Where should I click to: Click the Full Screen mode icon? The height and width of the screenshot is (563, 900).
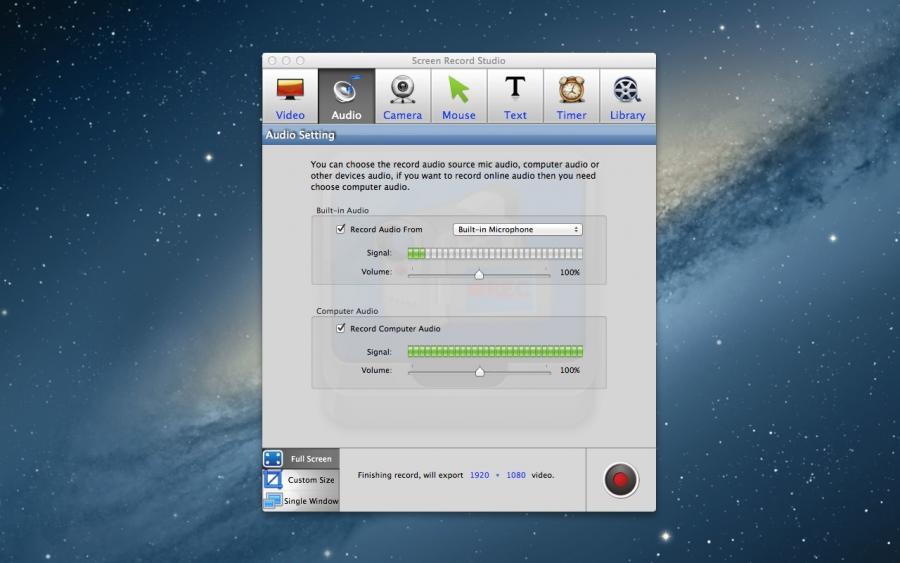pyautogui.click(x=273, y=459)
